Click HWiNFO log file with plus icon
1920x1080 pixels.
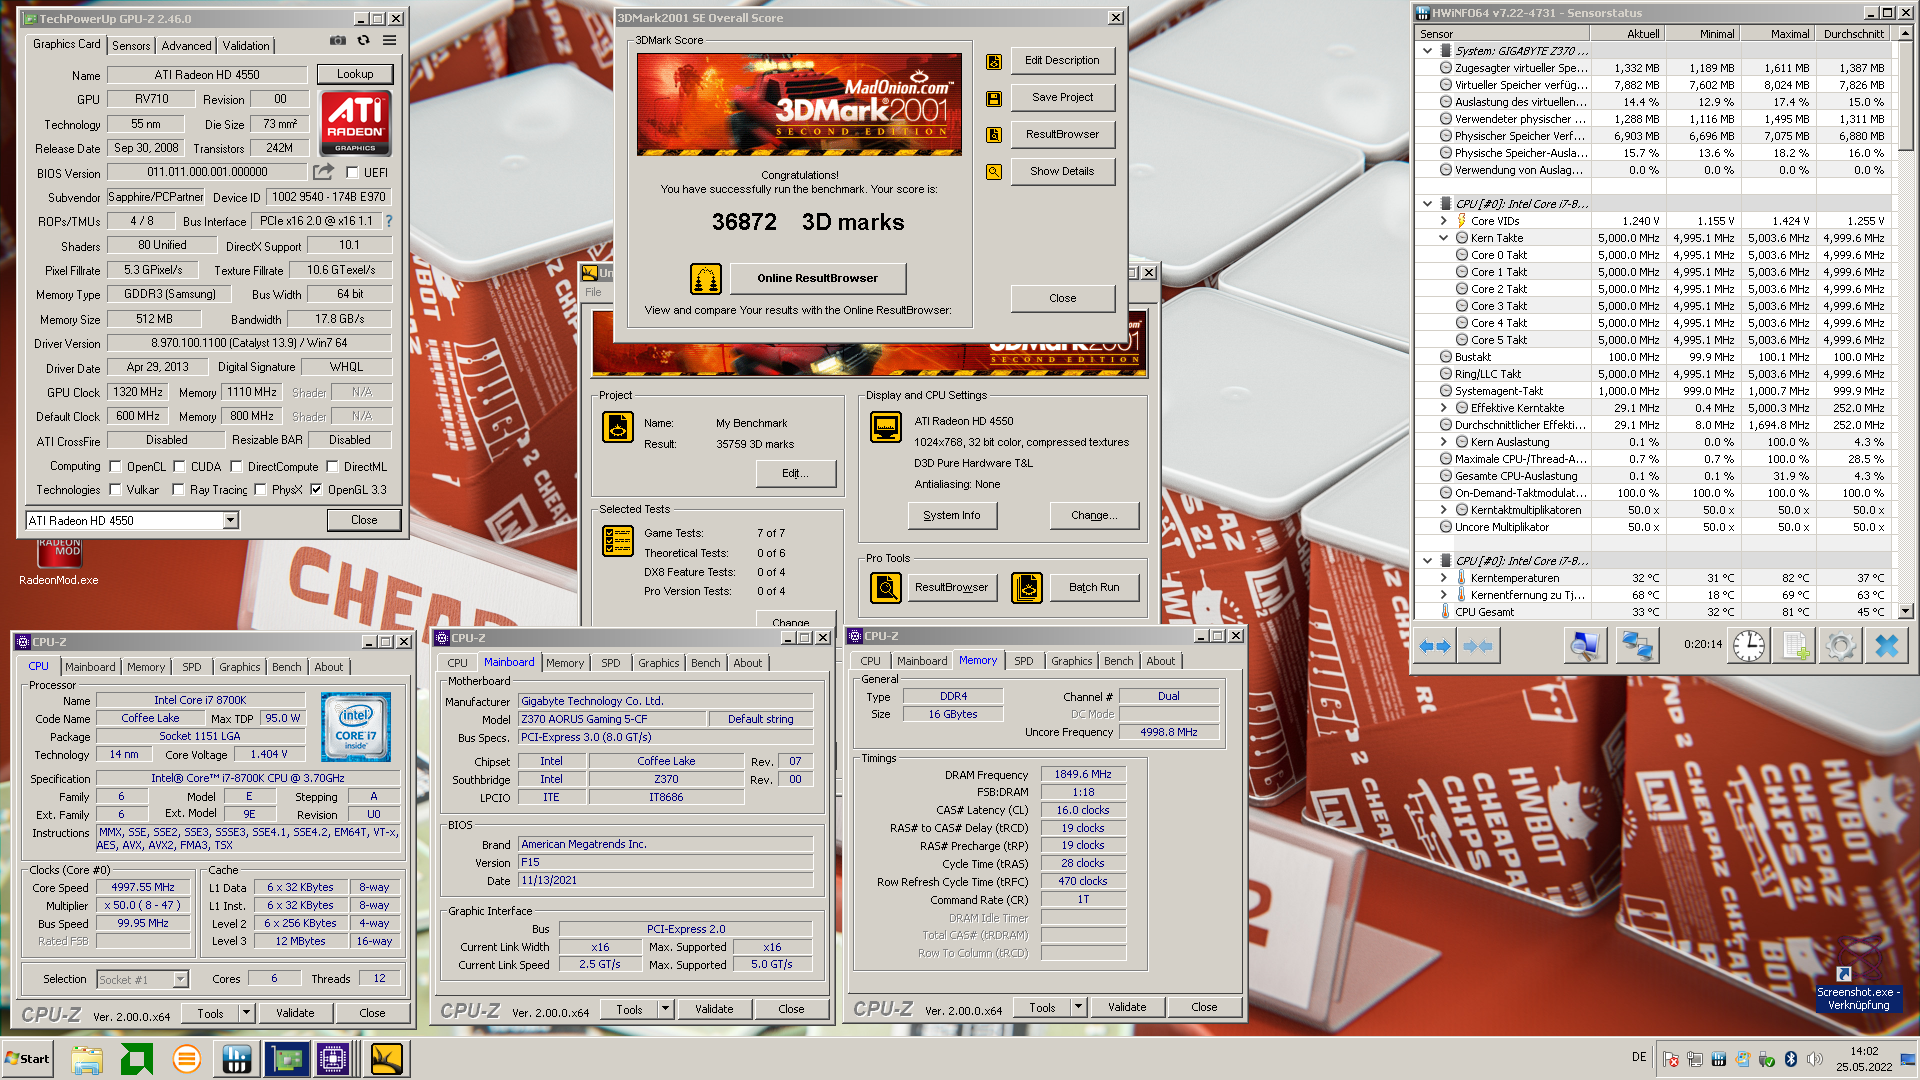(1795, 646)
